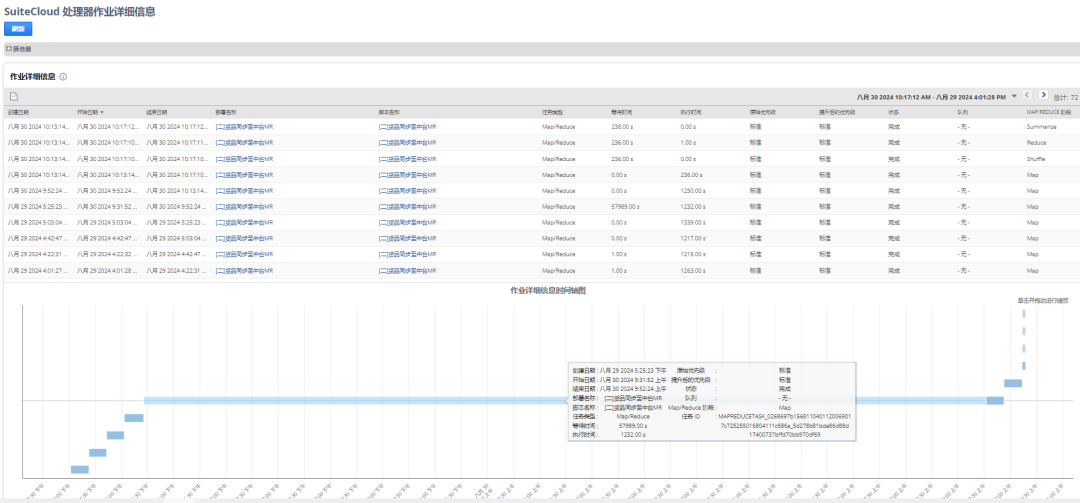Sort by the 执行时间 column header

pos(691,112)
